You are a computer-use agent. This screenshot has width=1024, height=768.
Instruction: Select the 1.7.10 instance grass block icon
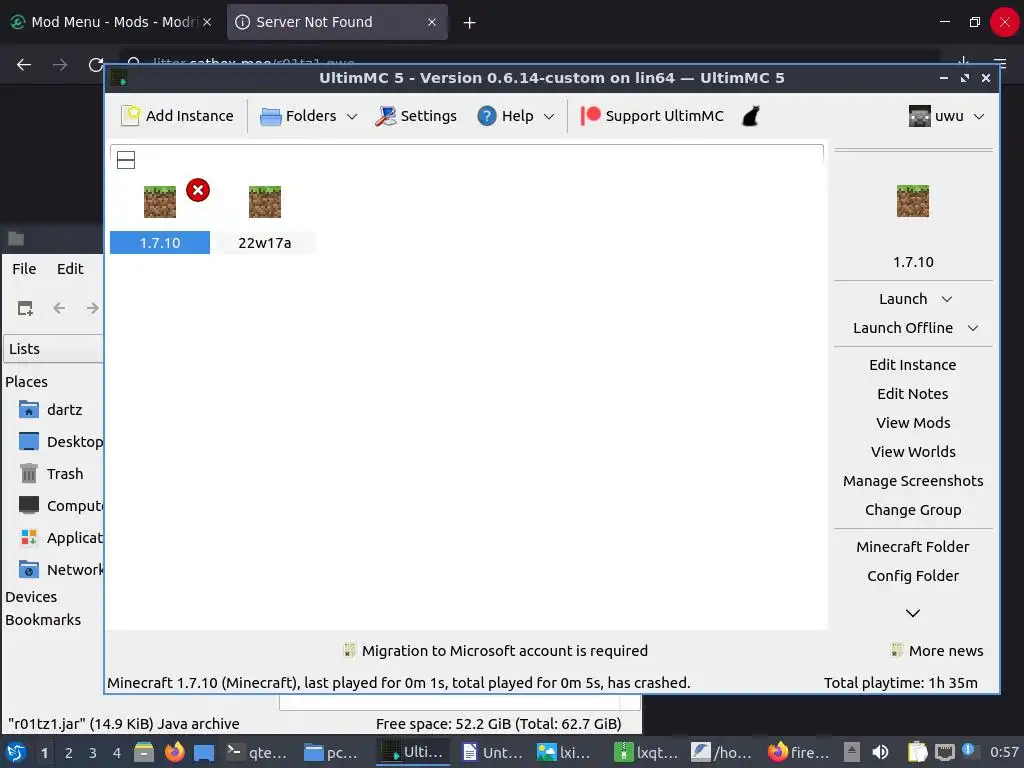coord(160,201)
